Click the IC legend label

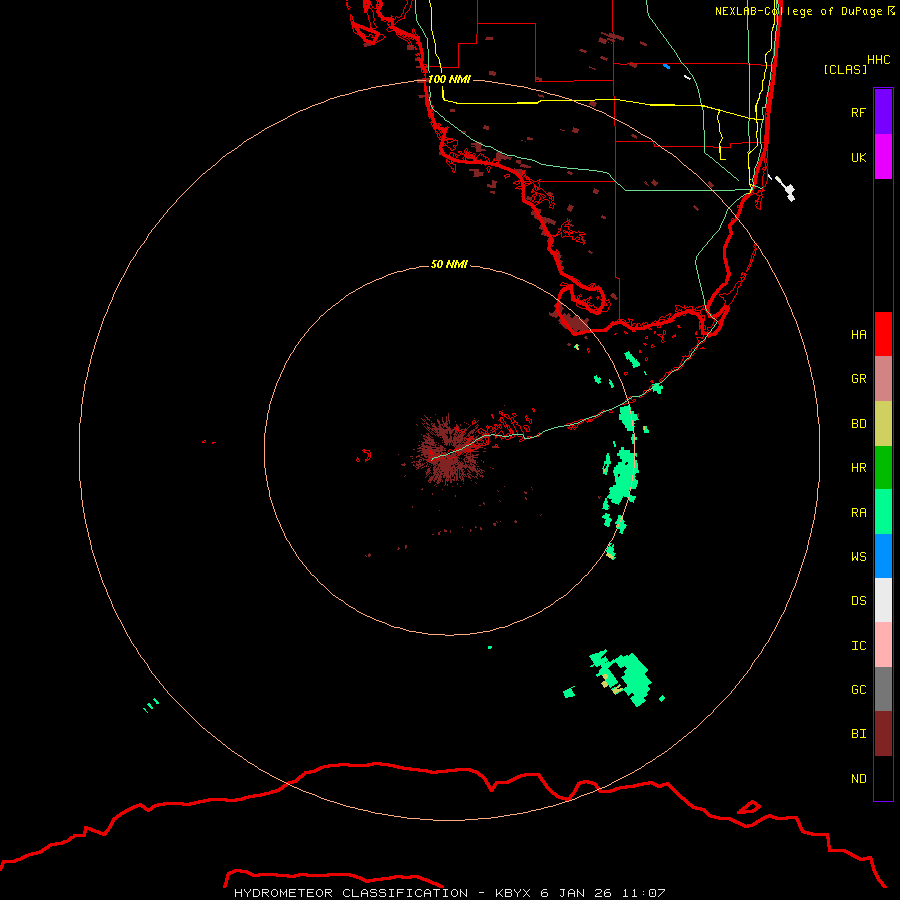click(x=858, y=646)
